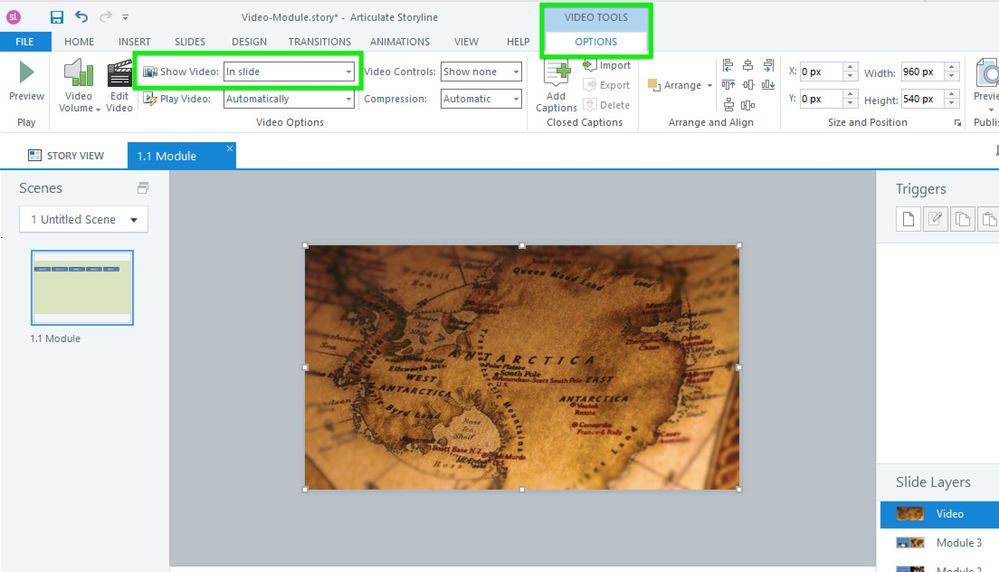
Task: Switch to the HELP ribbon tab
Action: pos(518,41)
